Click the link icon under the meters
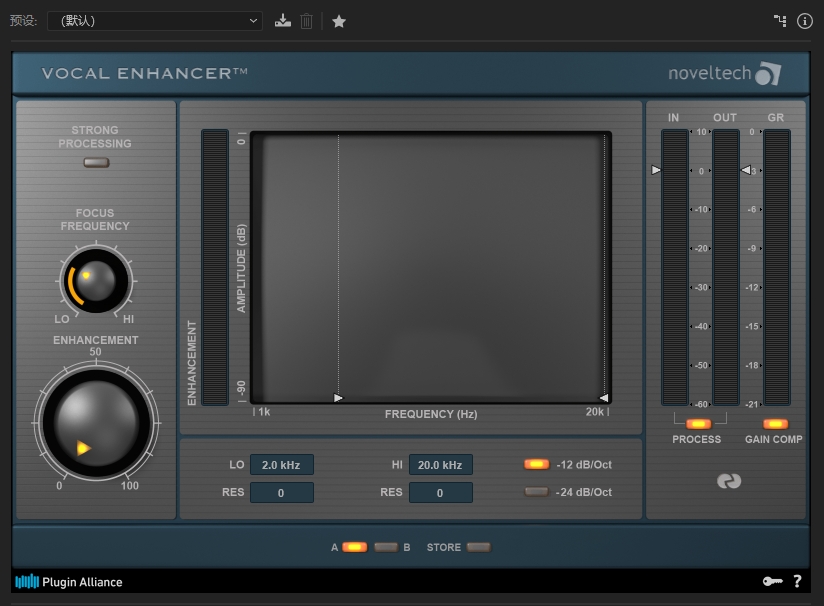The width and height of the screenshot is (824, 606). pyautogui.click(x=729, y=480)
